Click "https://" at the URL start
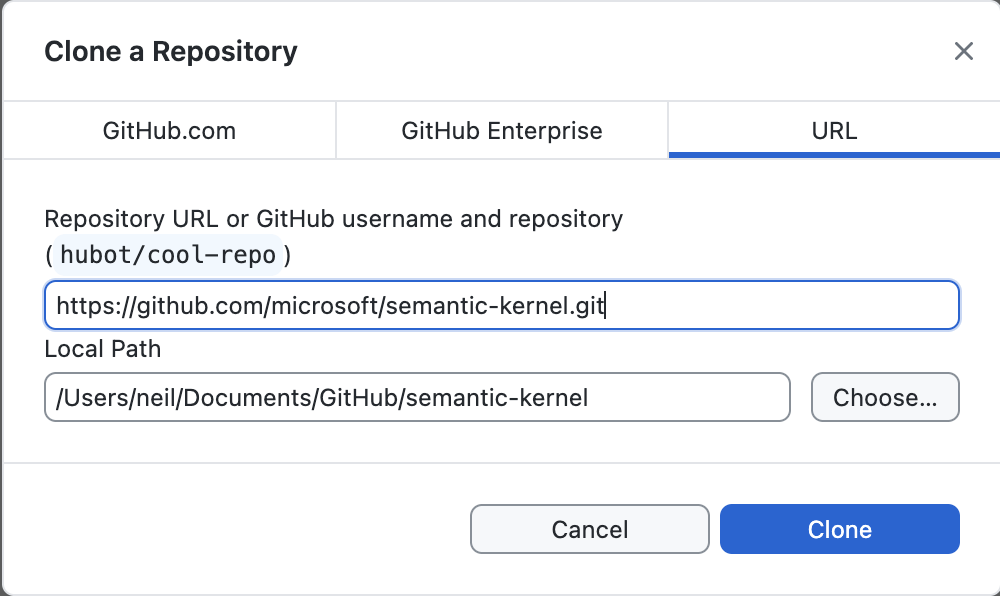Screen dimensions: 1000x596 pyautogui.click(x=92, y=306)
